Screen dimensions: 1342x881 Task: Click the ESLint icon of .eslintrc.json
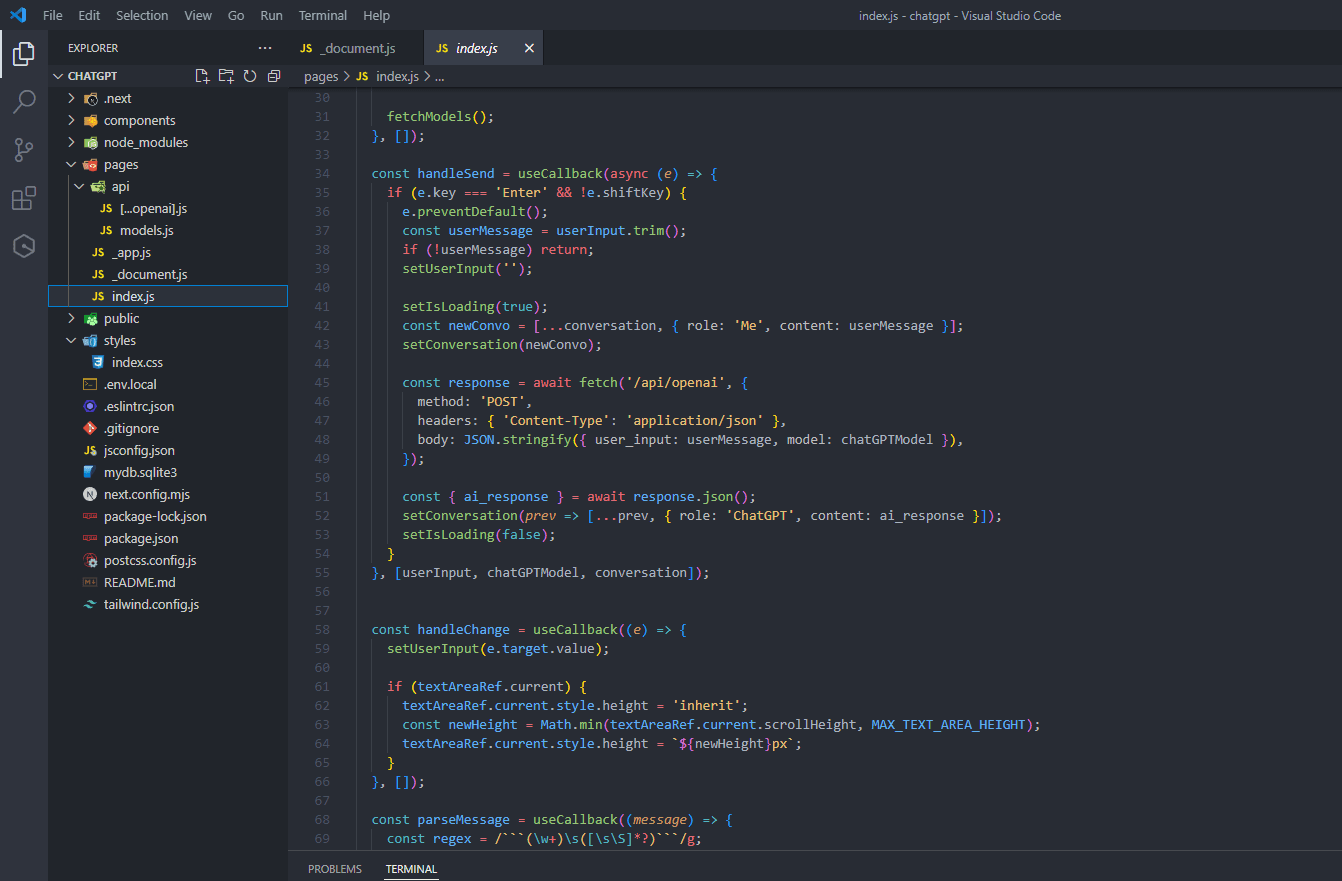[x=90, y=406]
